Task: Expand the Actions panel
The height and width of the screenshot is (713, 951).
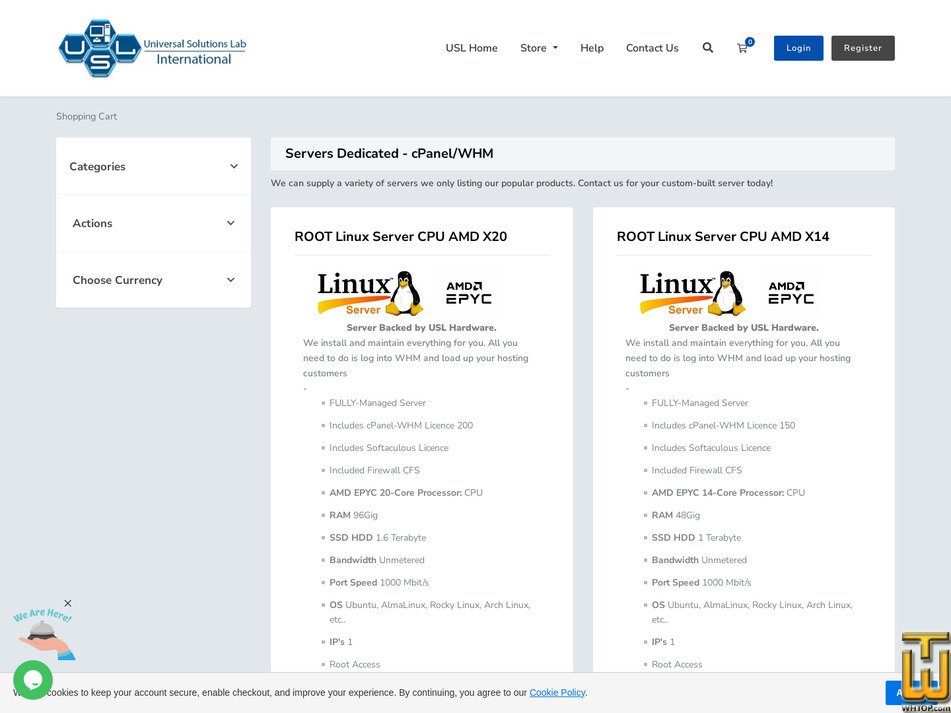Action: [x=153, y=223]
